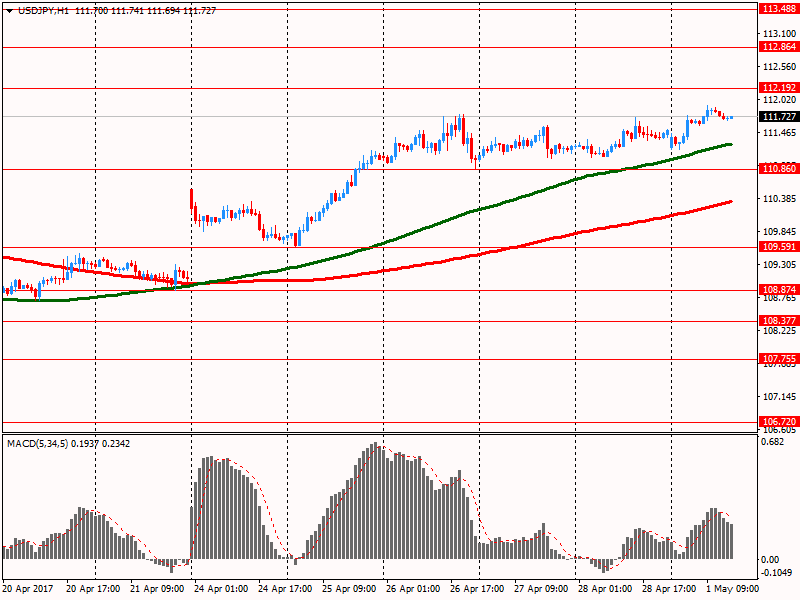The height and width of the screenshot is (600, 800).
Task: Select the MACD scale value 0.682
Action: (x=772, y=442)
